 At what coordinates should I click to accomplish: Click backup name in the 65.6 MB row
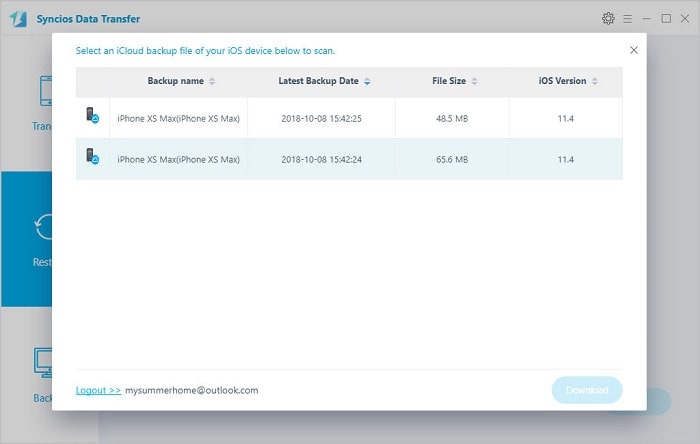tap(178, 160)
